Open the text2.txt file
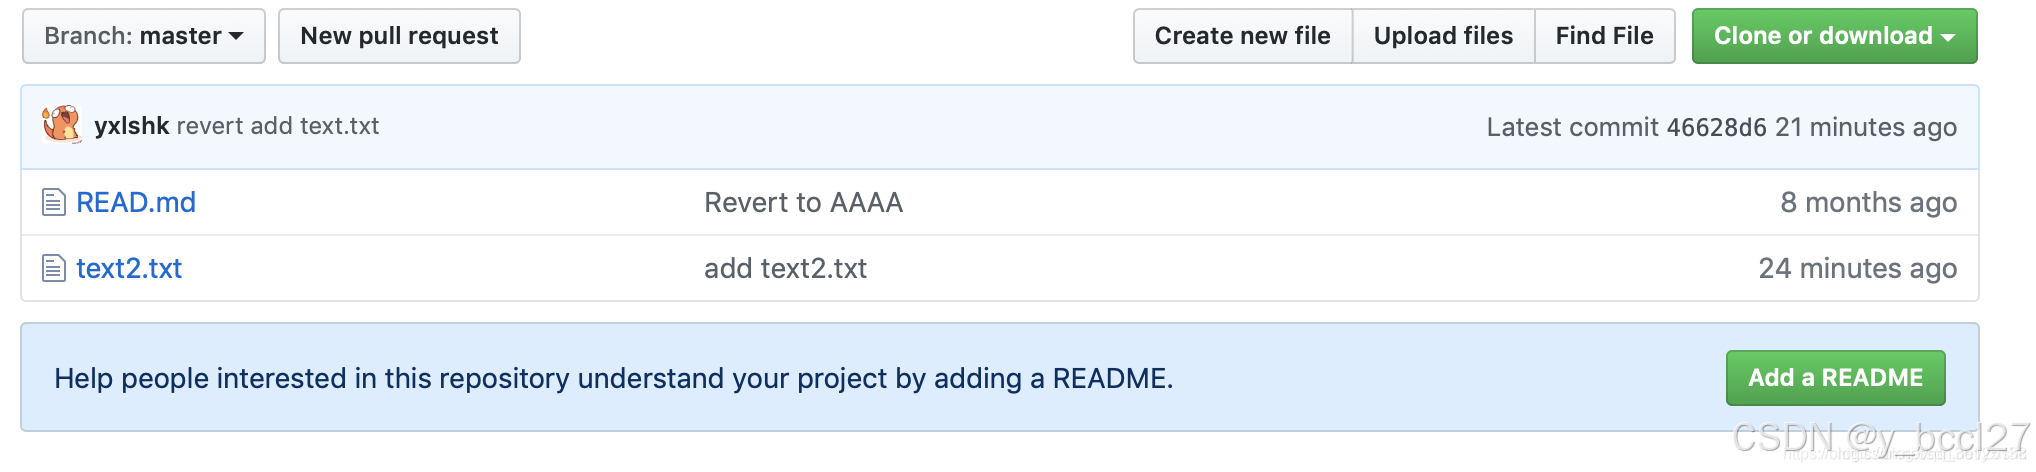Image resolution: width=2036 pixels, height=472 pixels. 129,269
